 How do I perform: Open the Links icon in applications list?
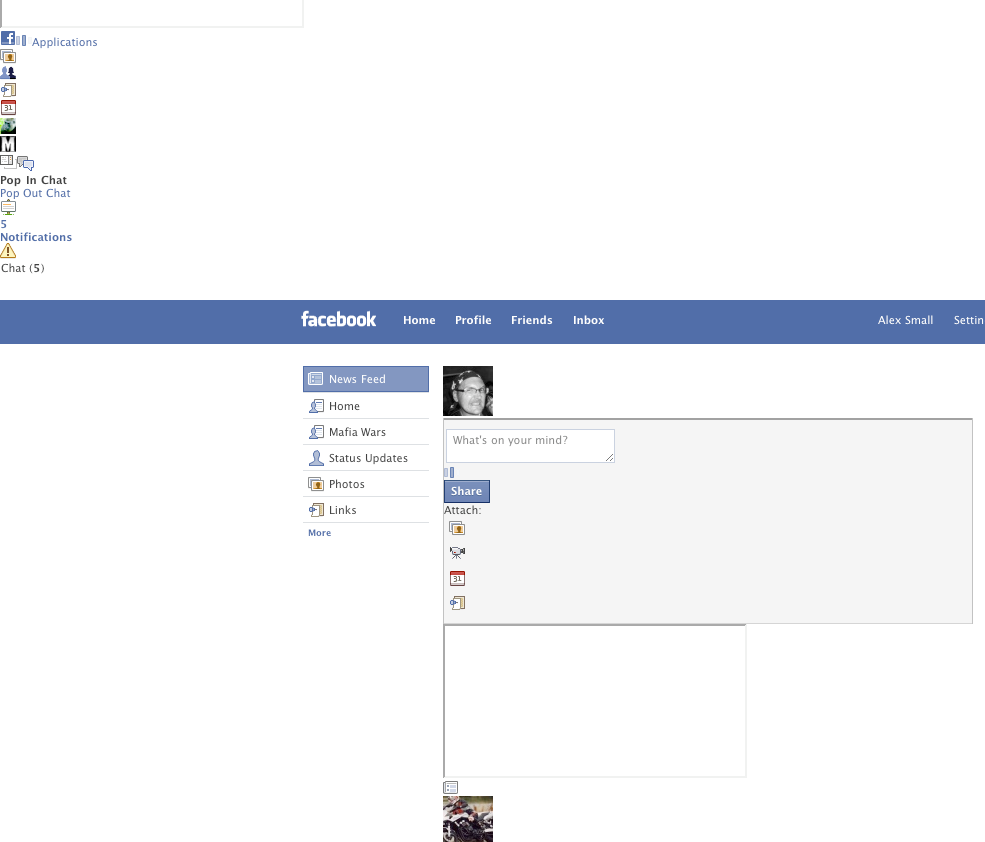[x=8, y=90]
